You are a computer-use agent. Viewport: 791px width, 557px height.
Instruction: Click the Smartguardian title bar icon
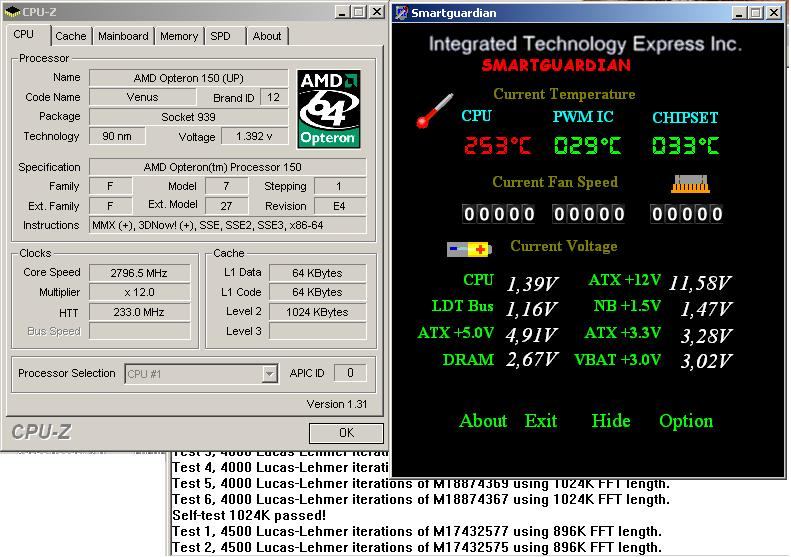click(x=402, y=13)
